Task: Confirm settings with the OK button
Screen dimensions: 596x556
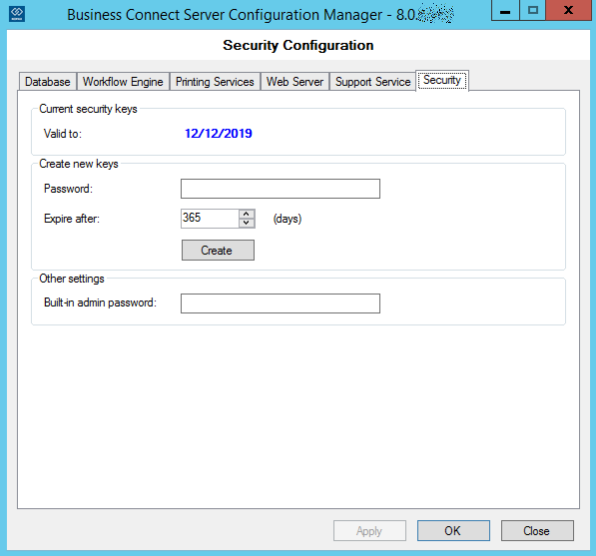Action: pos(453,531)
